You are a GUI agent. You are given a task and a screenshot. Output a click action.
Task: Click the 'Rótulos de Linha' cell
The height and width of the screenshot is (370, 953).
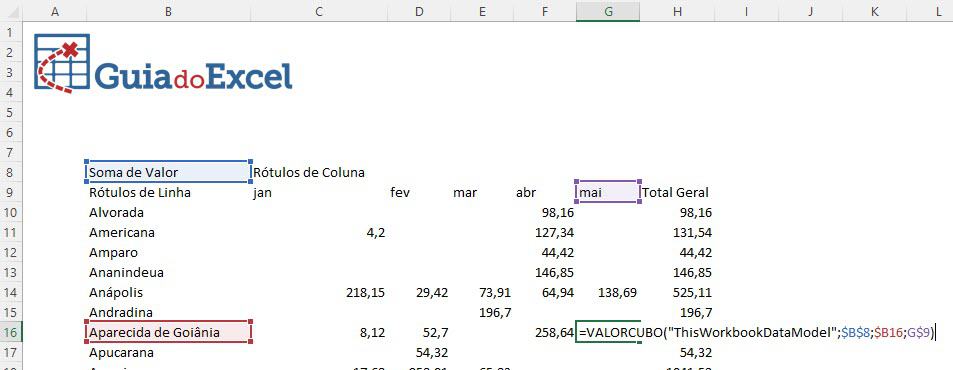click(x=168, y=193)
